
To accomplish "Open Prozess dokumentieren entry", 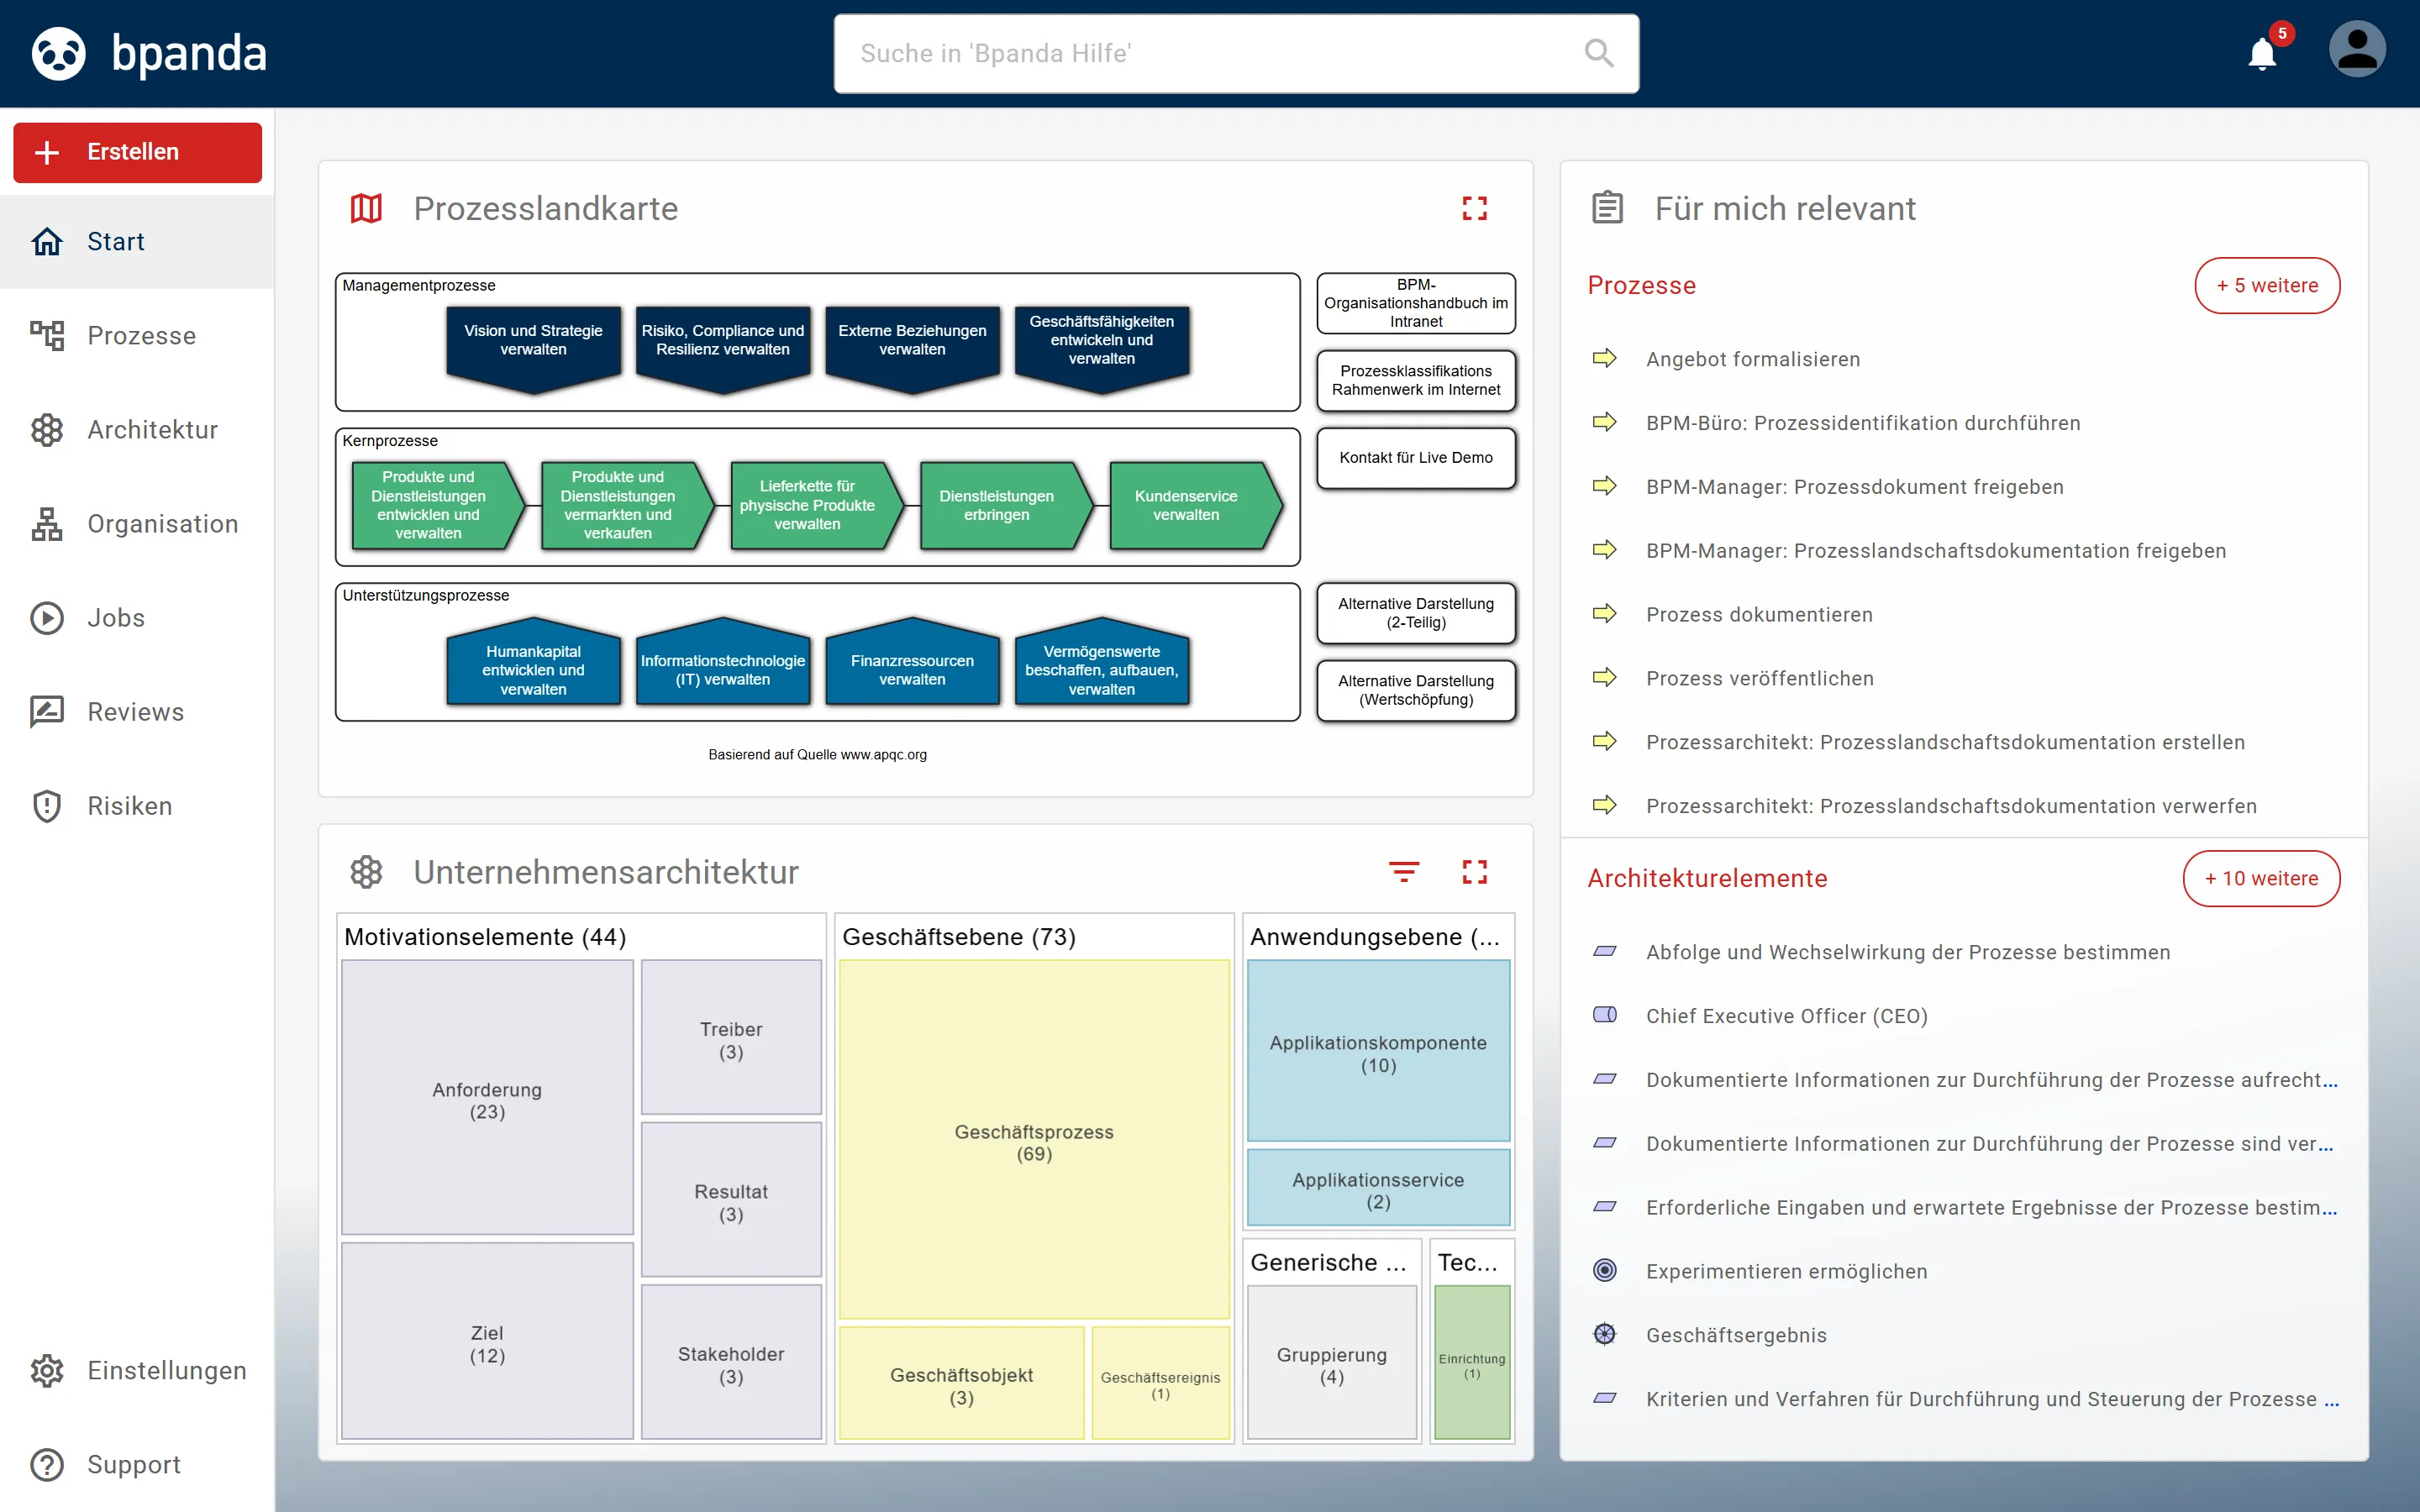I will tap(1759, 614).
